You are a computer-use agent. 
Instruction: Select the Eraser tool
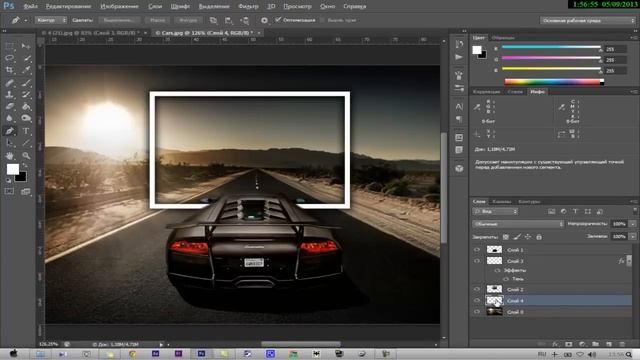pos(9,107)
